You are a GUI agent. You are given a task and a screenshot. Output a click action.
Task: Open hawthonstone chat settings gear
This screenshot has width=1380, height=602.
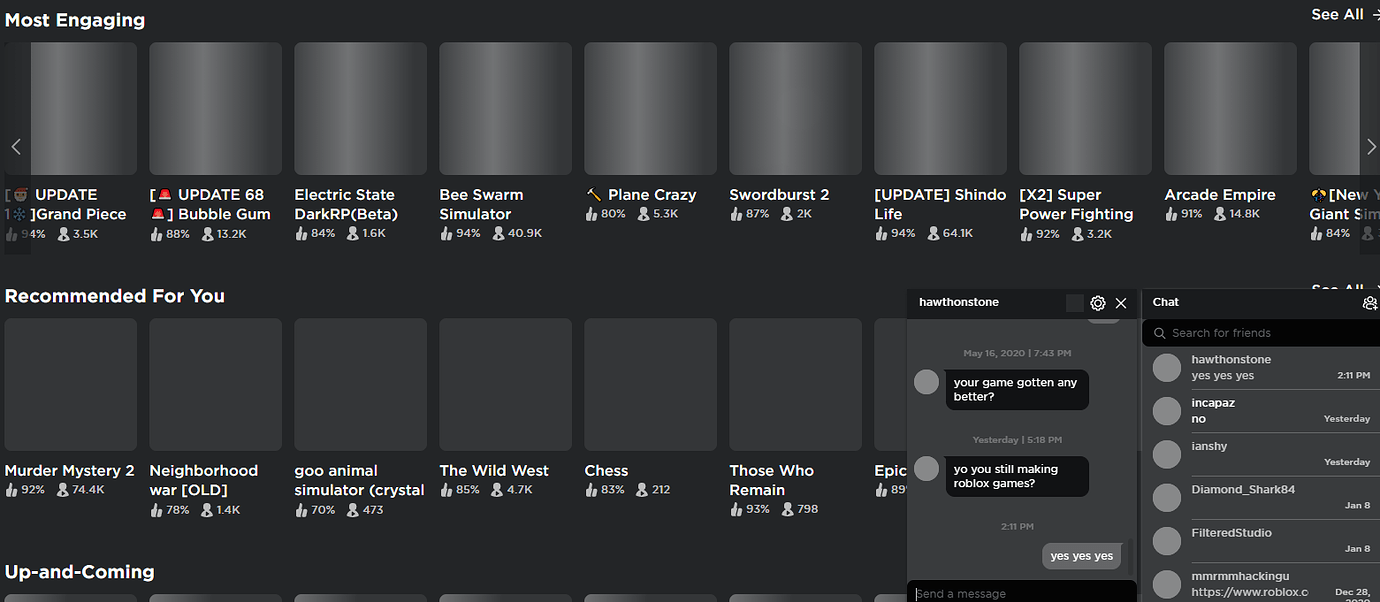[x=1098, y=303]
